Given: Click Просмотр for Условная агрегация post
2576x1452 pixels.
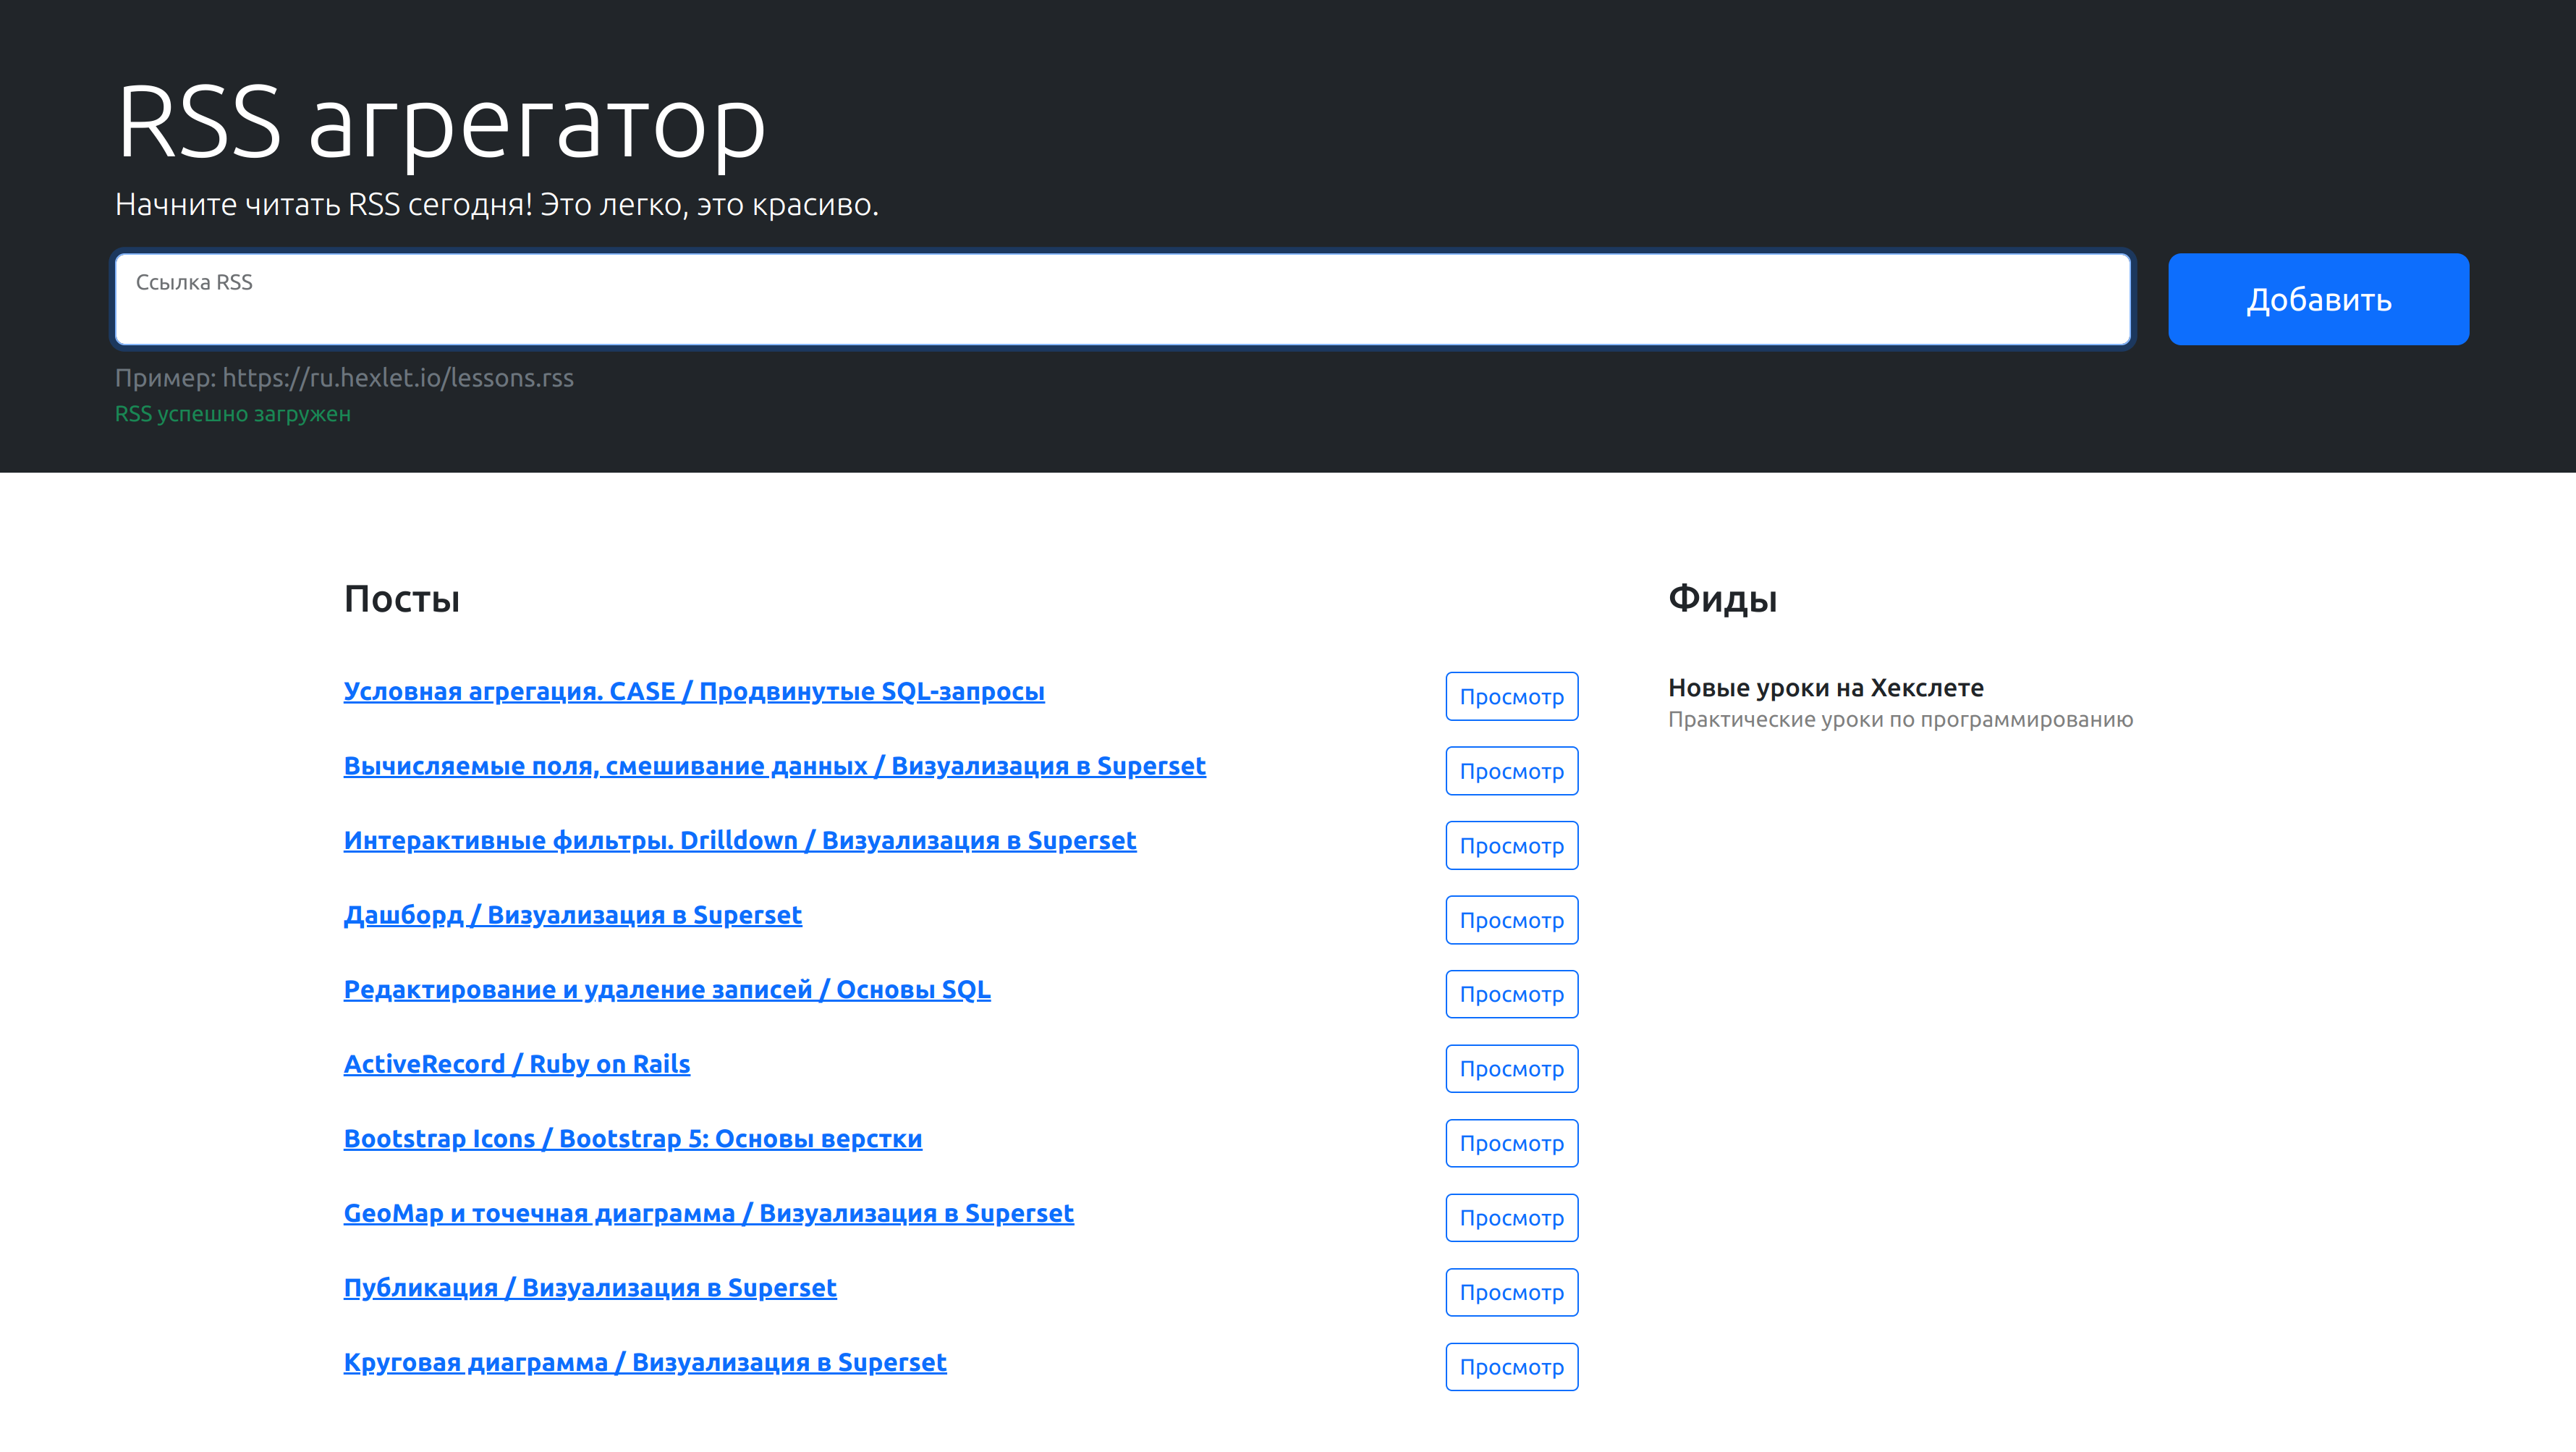Looking at the screenshot, I should pos(1510,696).
